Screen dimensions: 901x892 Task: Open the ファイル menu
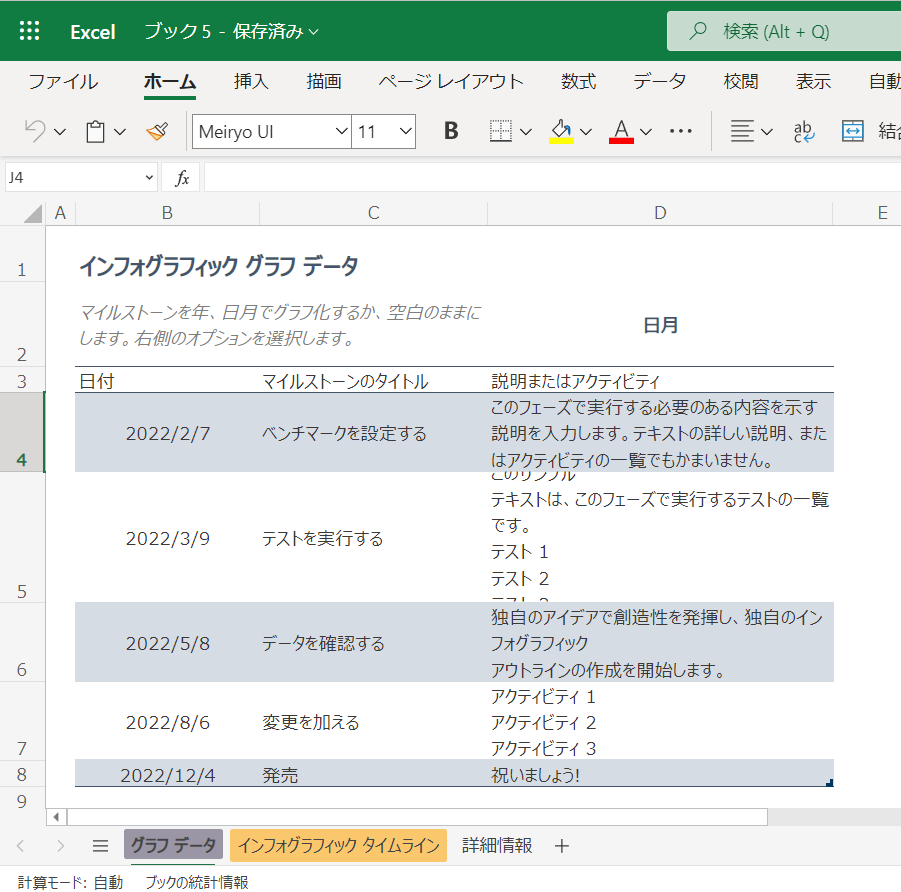coord(63,82)
